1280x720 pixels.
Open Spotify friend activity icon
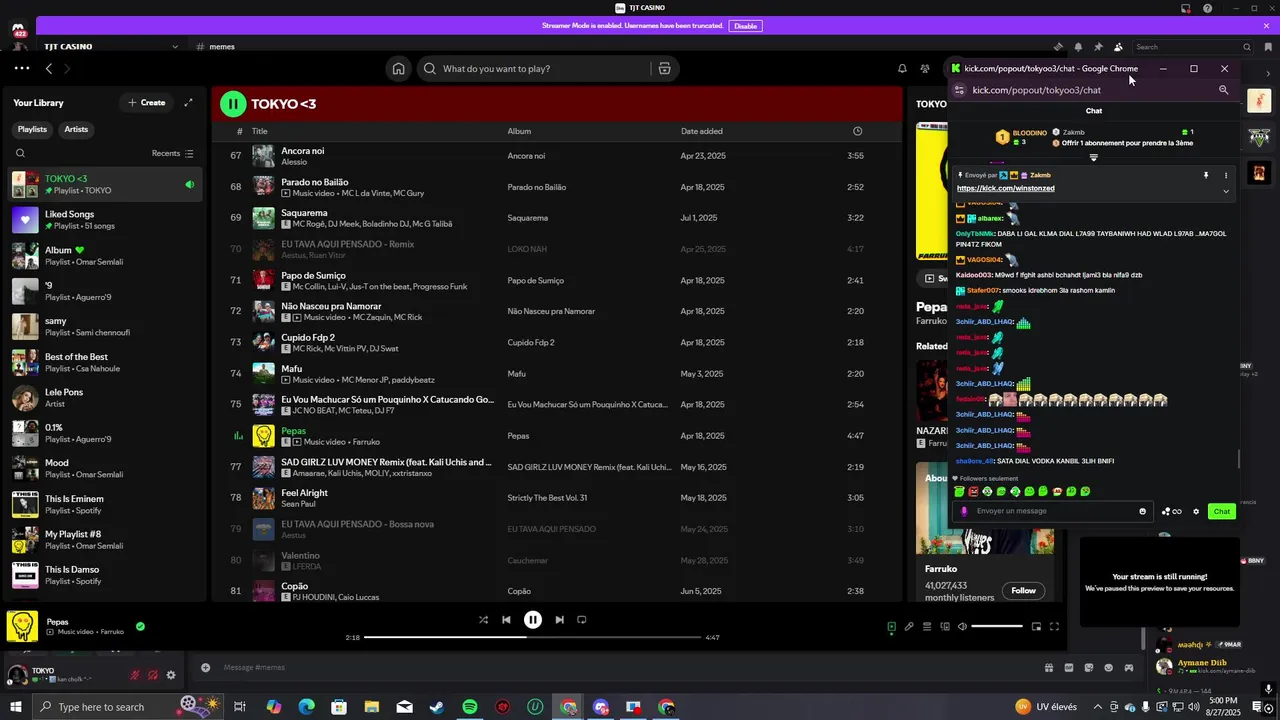click(x=925, y=69)
